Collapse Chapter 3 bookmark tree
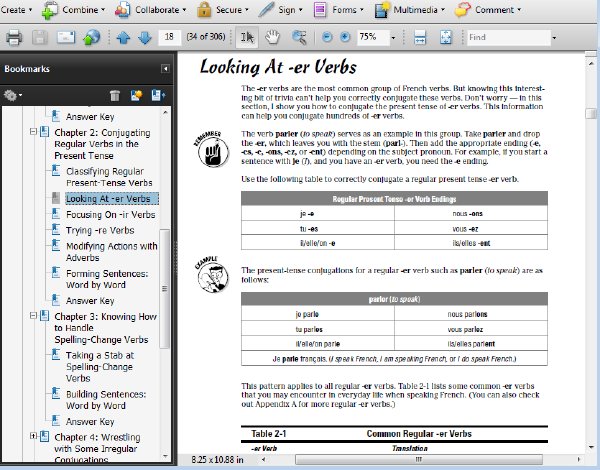The width and height of the screenshot is (600, 470). (33, 316)
